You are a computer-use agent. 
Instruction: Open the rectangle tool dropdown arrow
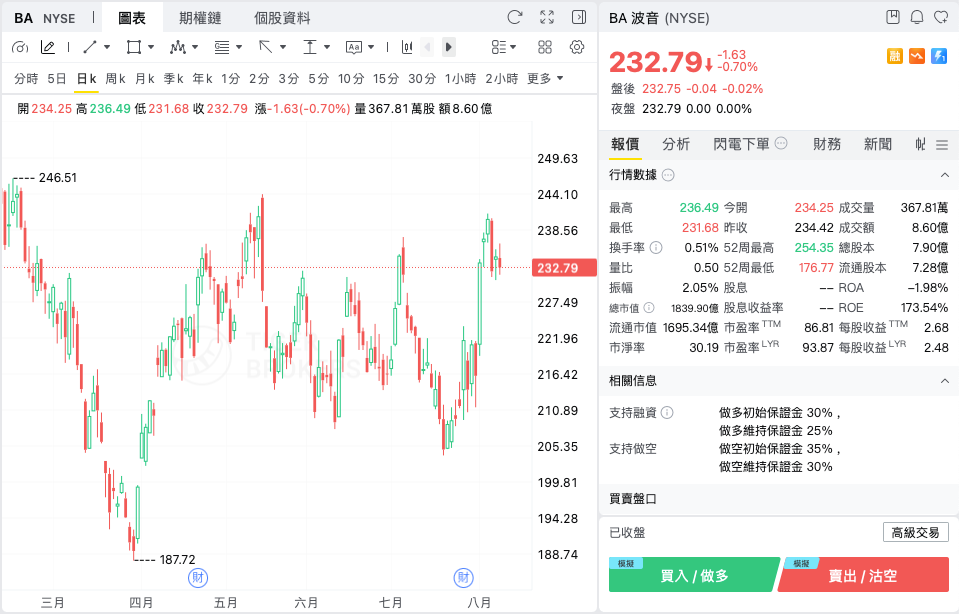click(151, 47)
